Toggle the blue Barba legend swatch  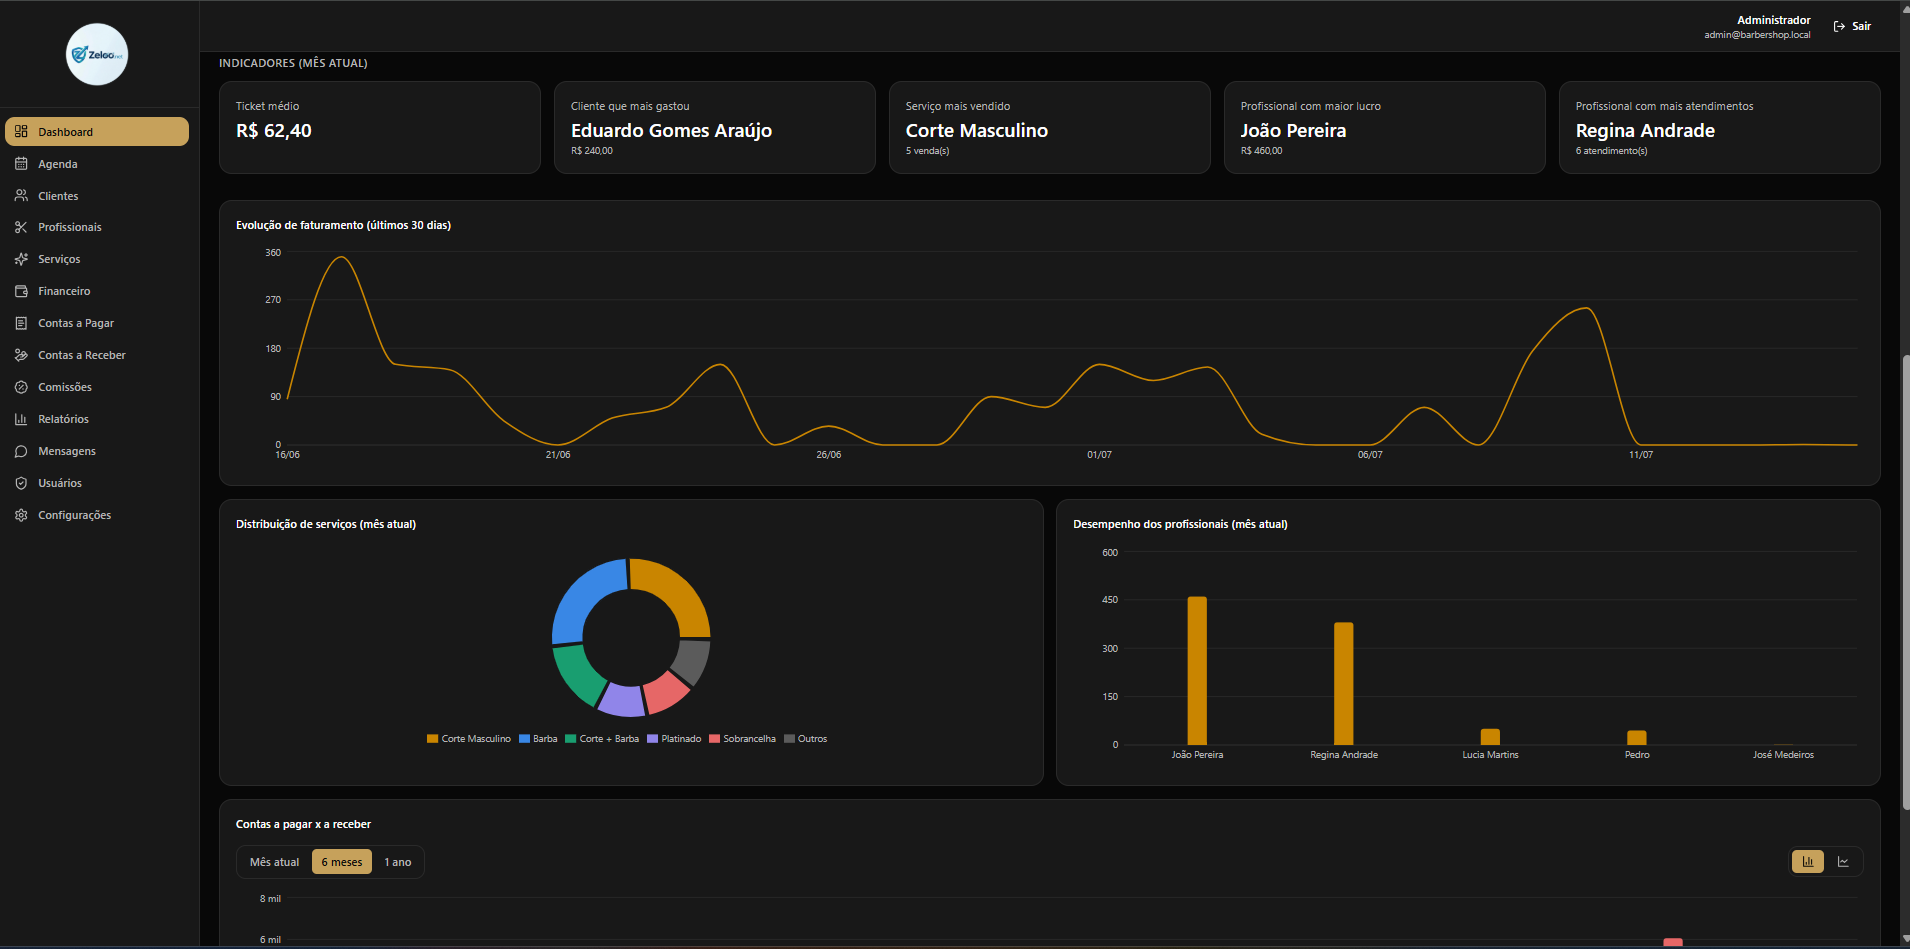(x=524, y=739)
